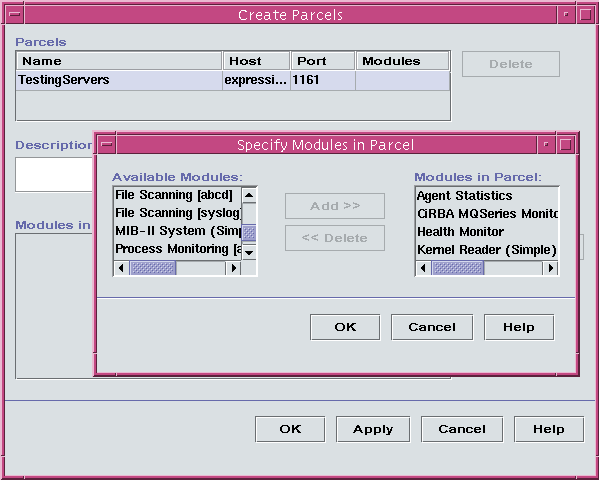Click right arrow under Available Modules list
The image size is (599, 480).
233,268
